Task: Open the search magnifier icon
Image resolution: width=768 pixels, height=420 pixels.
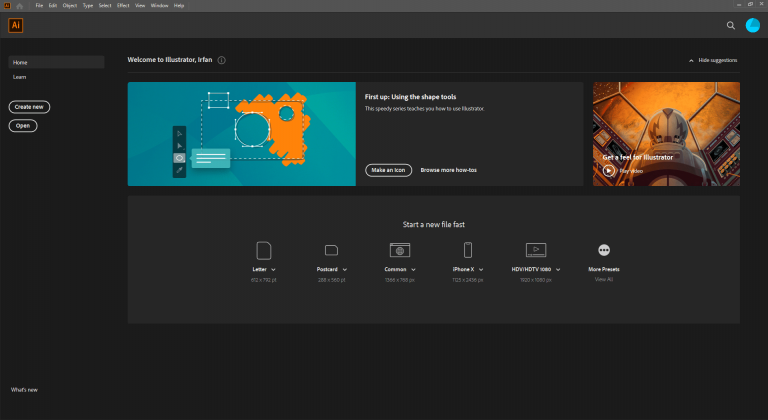Action: [x=730, y=25]
